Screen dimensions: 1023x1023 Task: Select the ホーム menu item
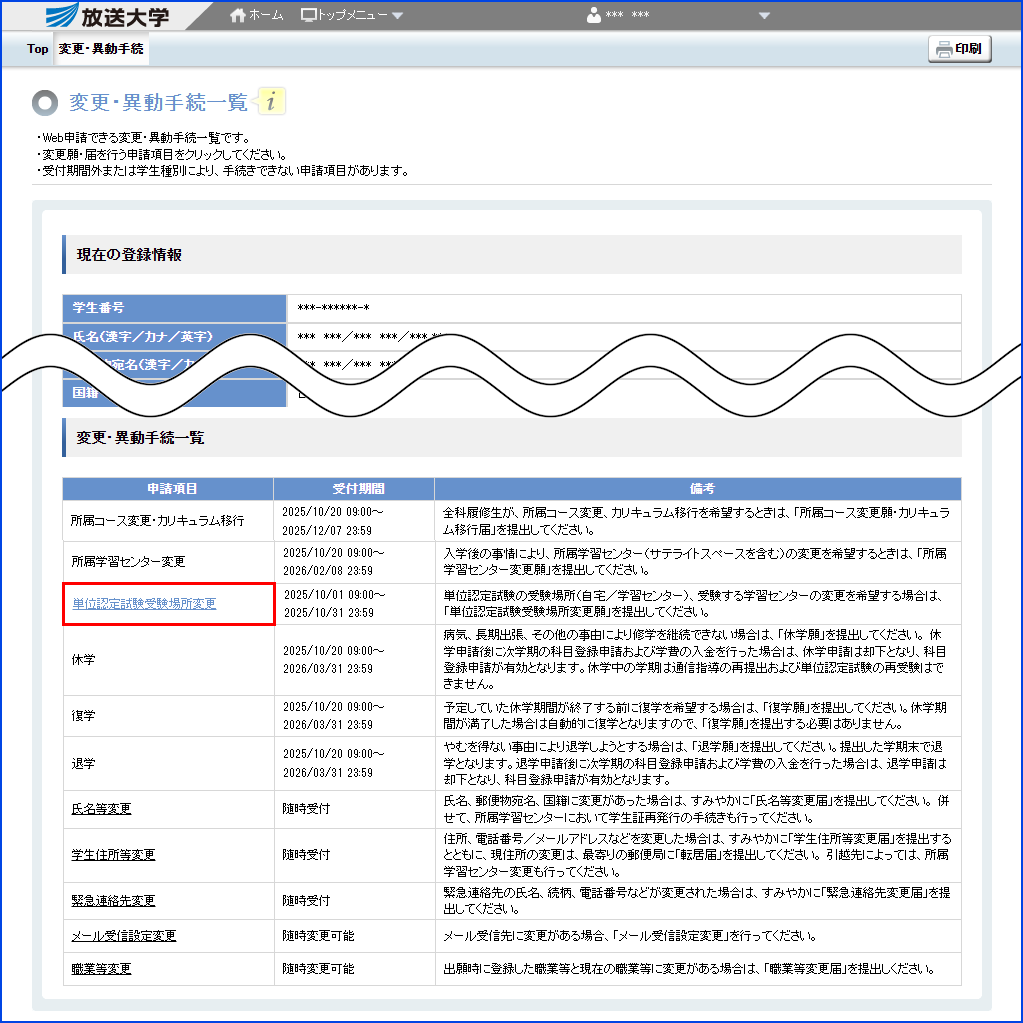(x=262, y=14)
